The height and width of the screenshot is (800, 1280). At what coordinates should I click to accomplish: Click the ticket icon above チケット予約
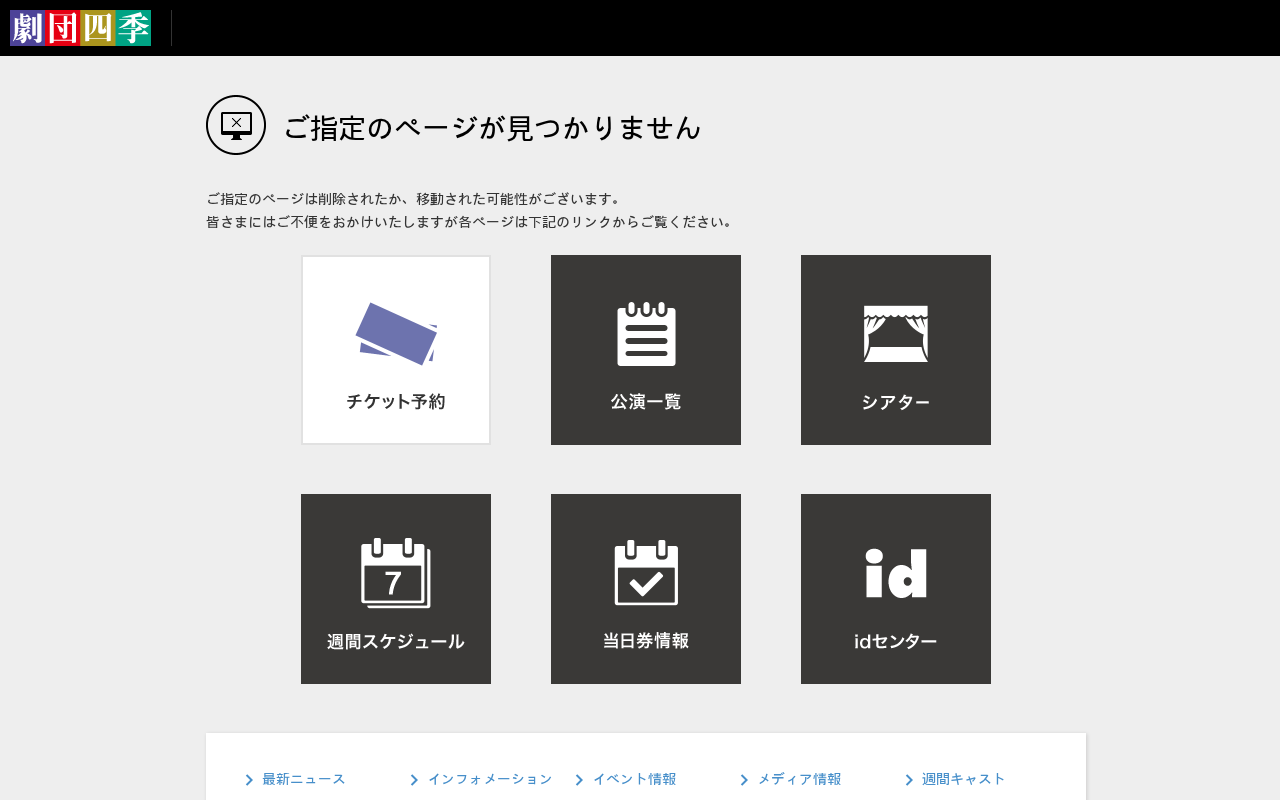(x=396, y=333)
